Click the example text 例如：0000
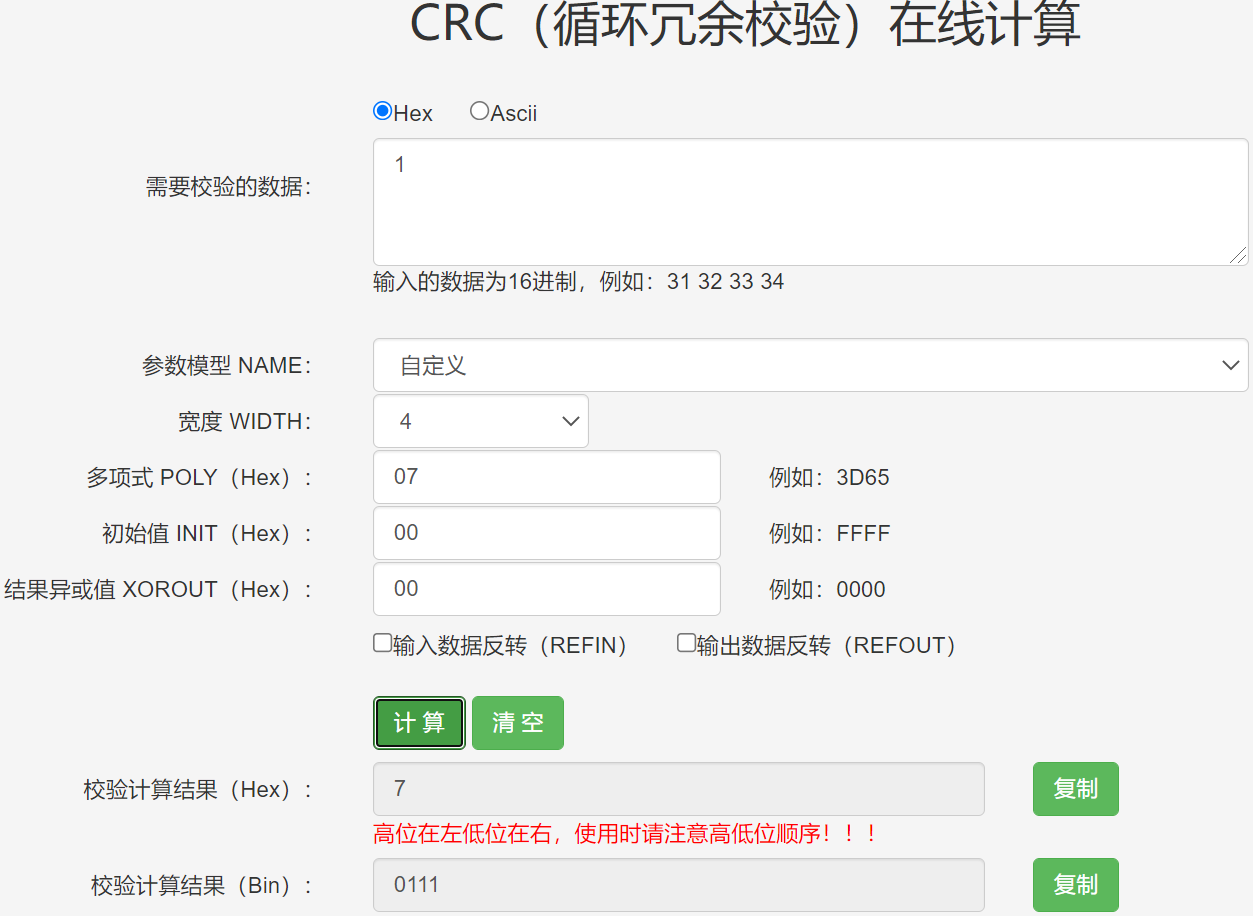Image resolution: width=1253 pixels, height=916 pixels. click(x=827, y=589)
